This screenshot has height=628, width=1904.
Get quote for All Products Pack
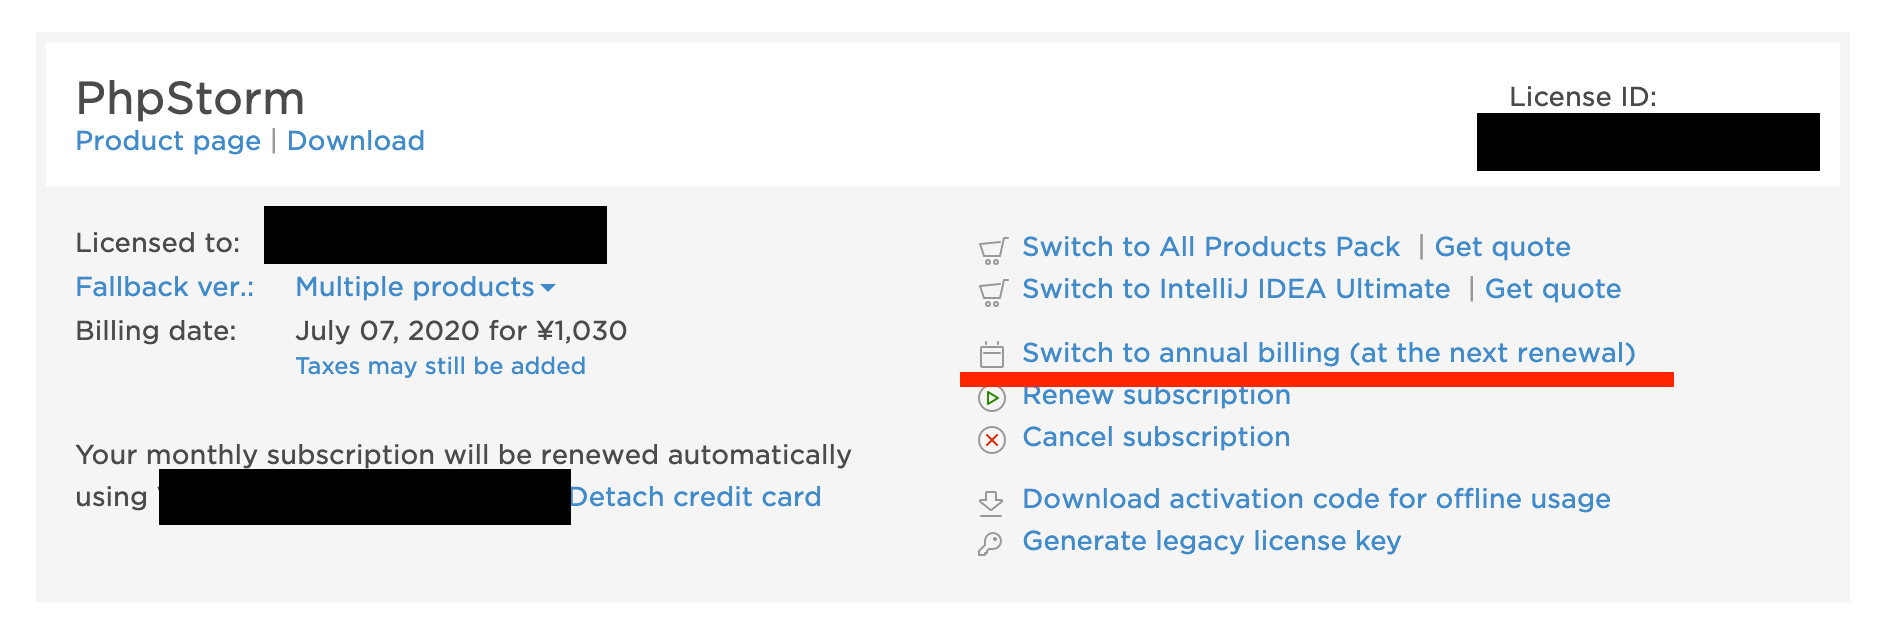tap(1502, 247)
